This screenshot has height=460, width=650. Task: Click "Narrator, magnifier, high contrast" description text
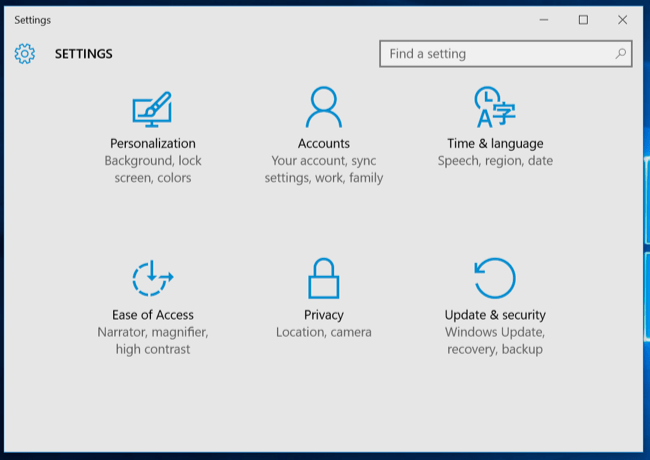pyautogui.click(x=153, y=341)
